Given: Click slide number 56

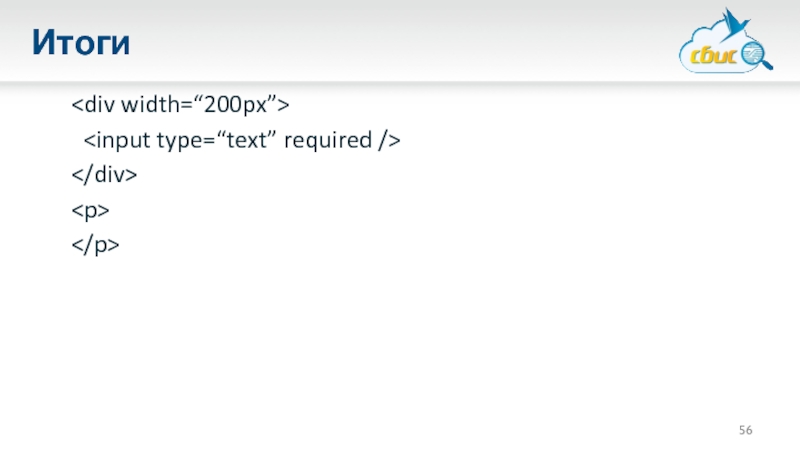Looking at the screenshot, I should click(746, 430).
